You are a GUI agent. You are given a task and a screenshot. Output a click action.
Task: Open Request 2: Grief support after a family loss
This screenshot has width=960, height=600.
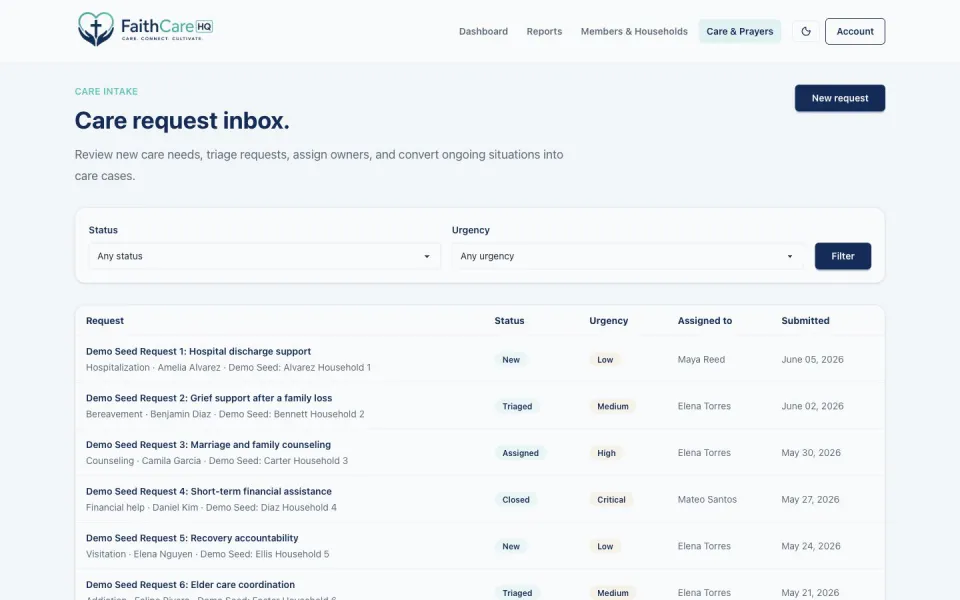(209, 398)
